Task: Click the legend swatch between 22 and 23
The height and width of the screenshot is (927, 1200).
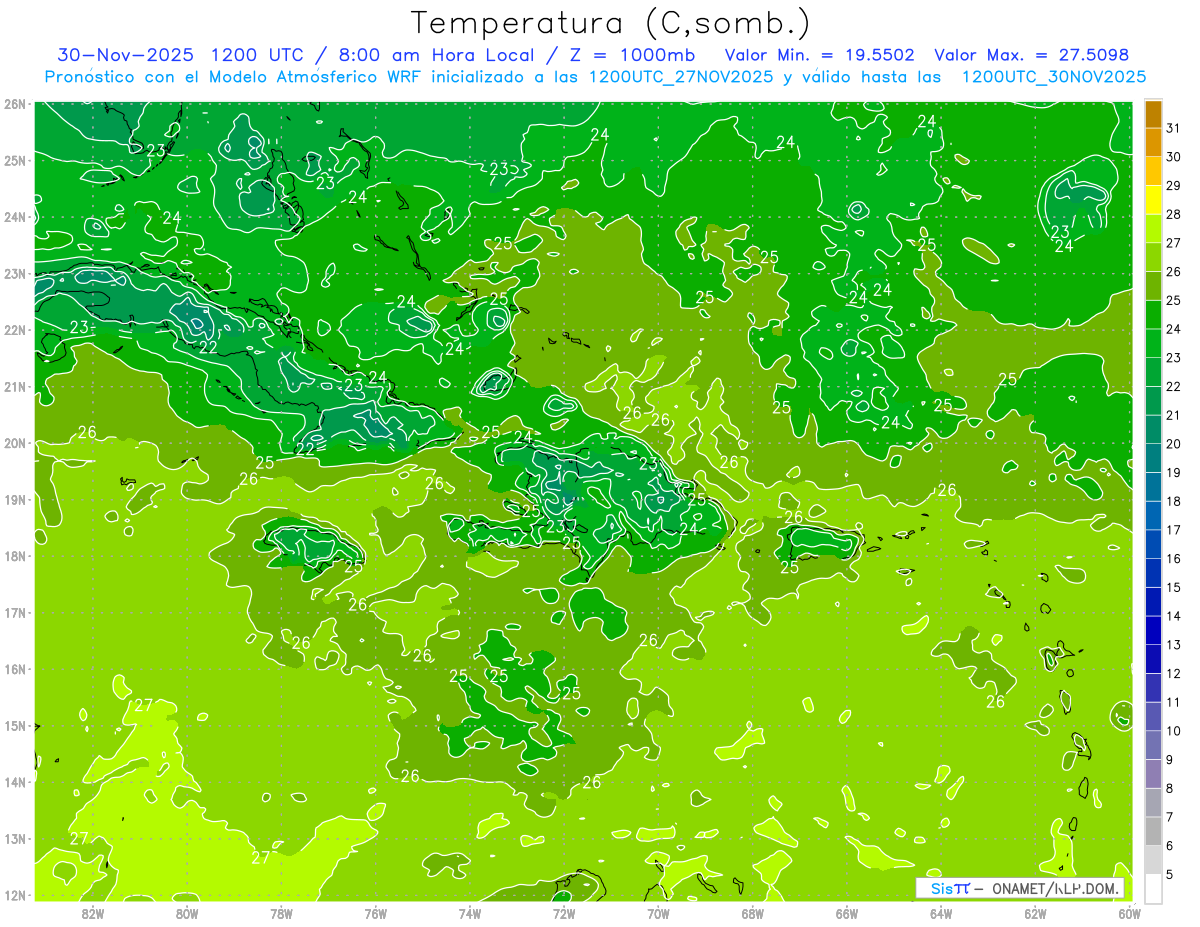Action: 1153,372
